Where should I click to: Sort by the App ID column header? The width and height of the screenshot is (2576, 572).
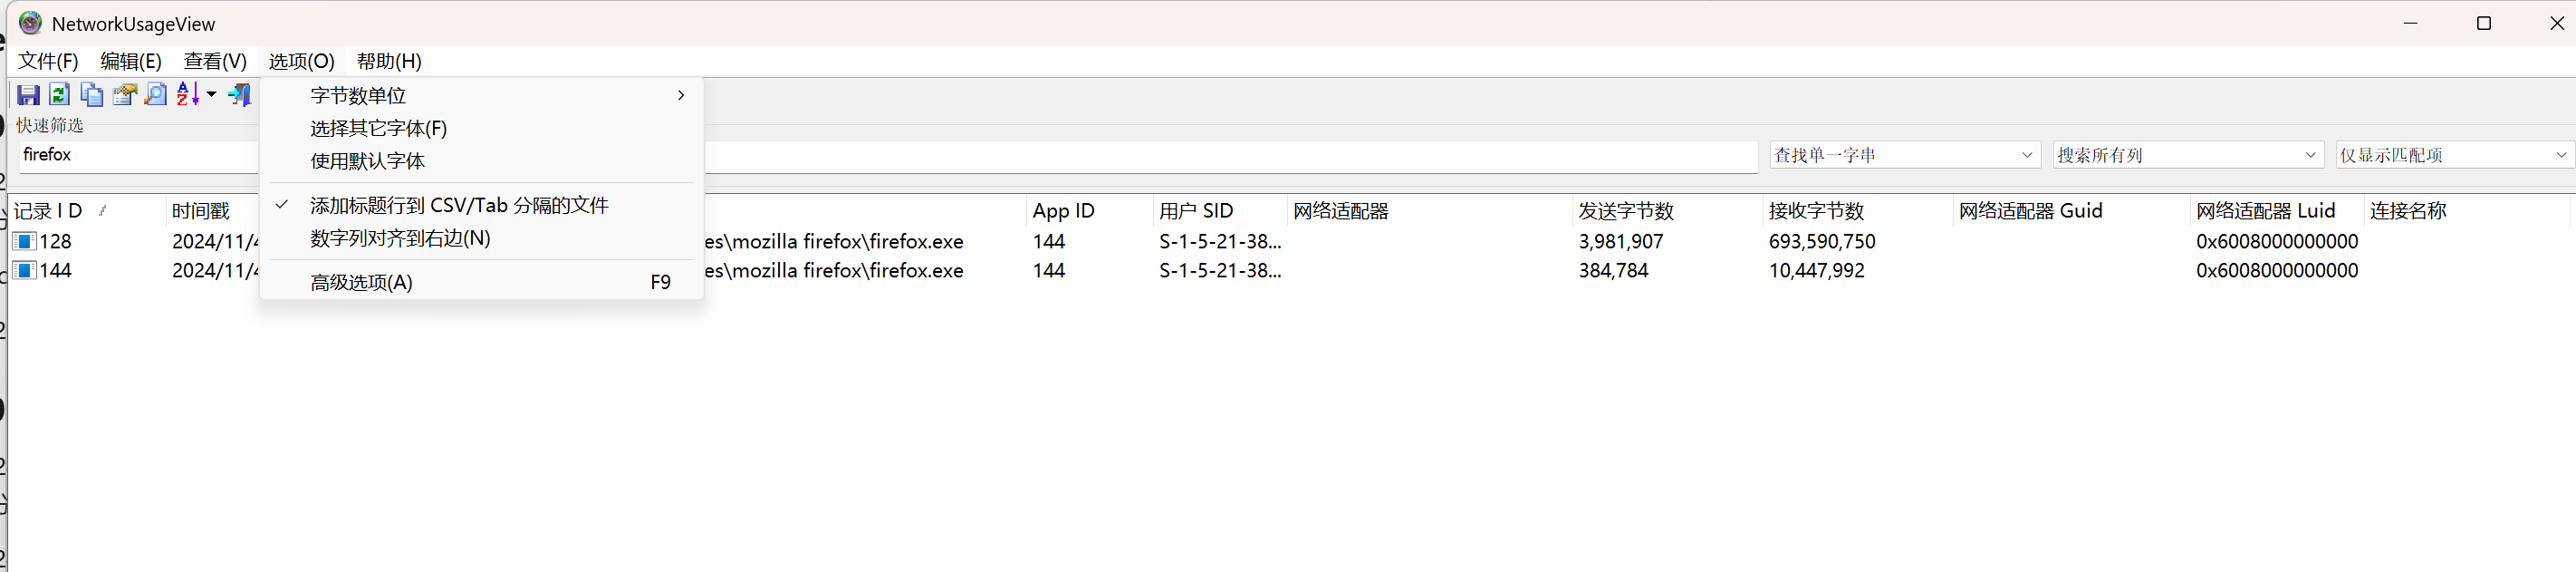click(1089, 211)
